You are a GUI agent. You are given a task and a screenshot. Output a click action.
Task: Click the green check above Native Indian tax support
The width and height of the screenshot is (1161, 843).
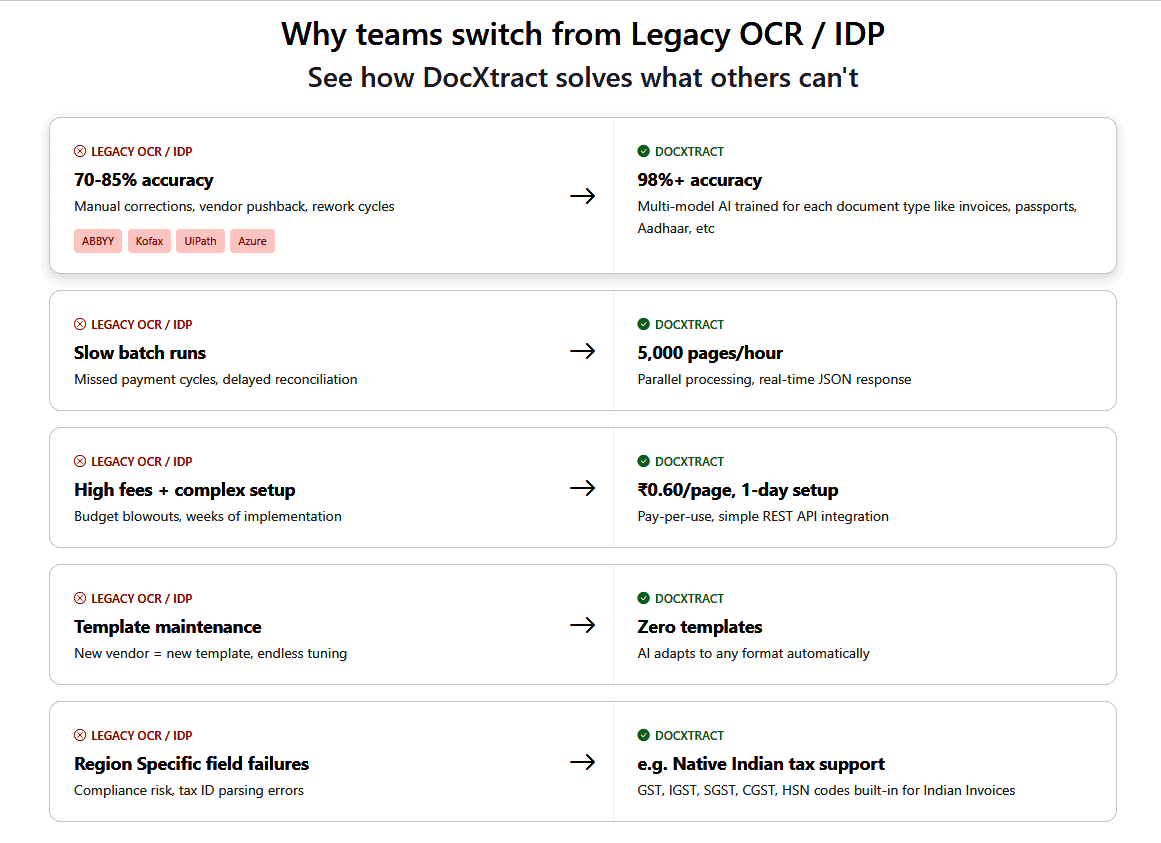click(643, 736)
